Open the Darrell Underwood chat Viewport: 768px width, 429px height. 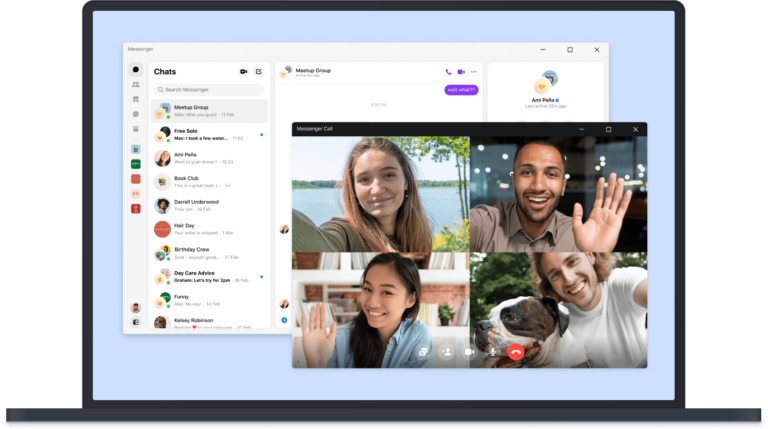(209, 206)
